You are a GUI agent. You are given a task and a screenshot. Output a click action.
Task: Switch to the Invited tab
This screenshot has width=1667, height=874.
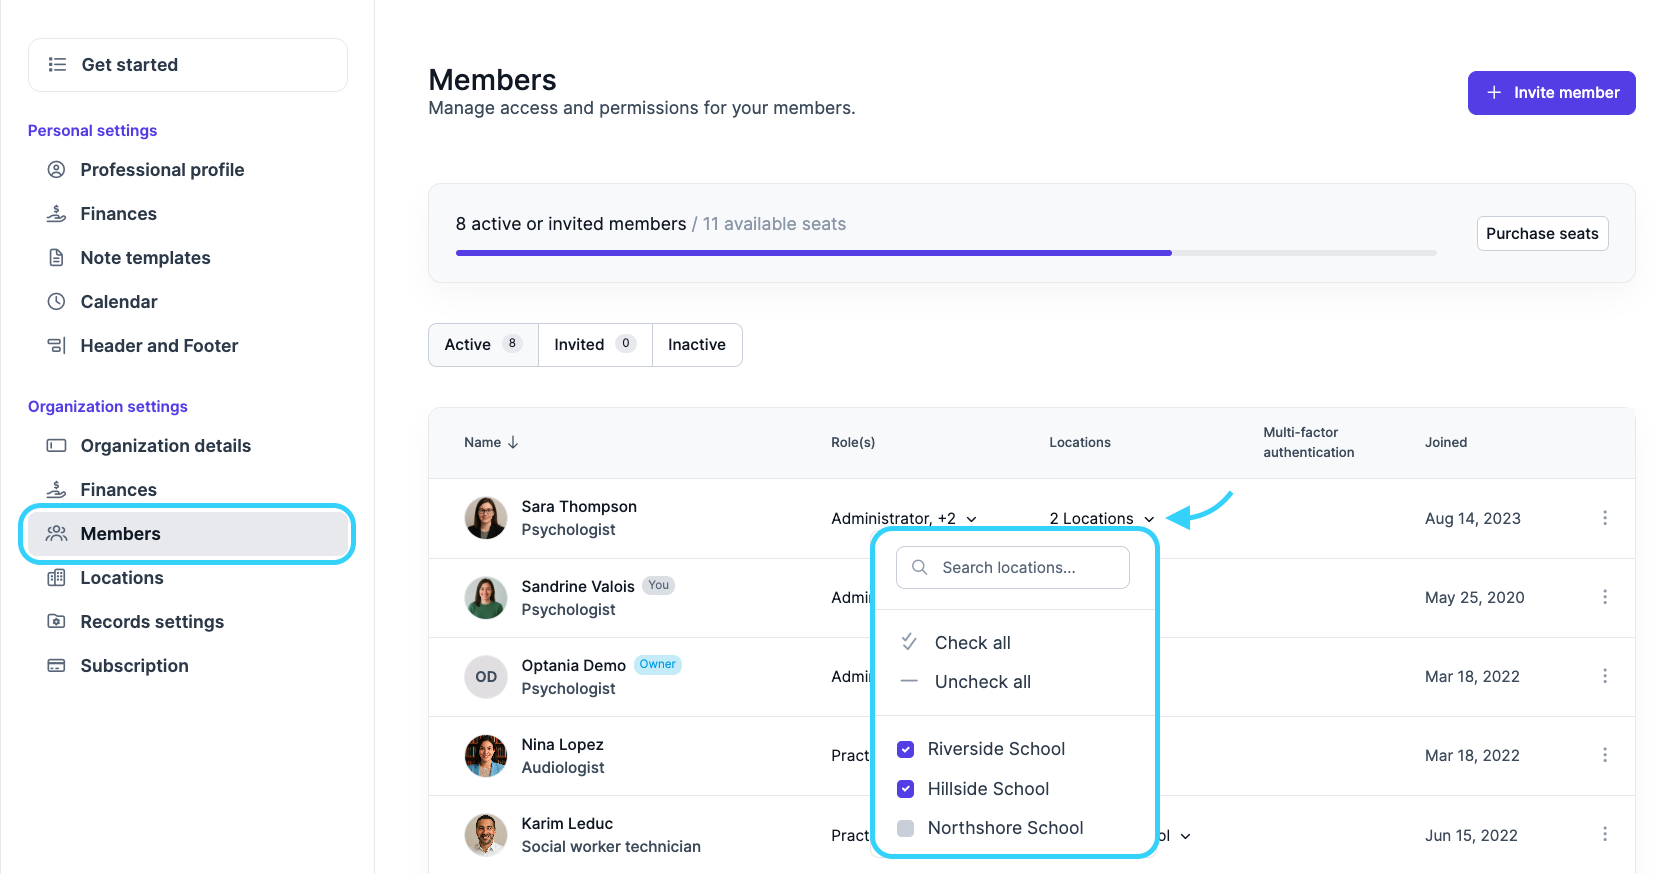pos(594,345)
